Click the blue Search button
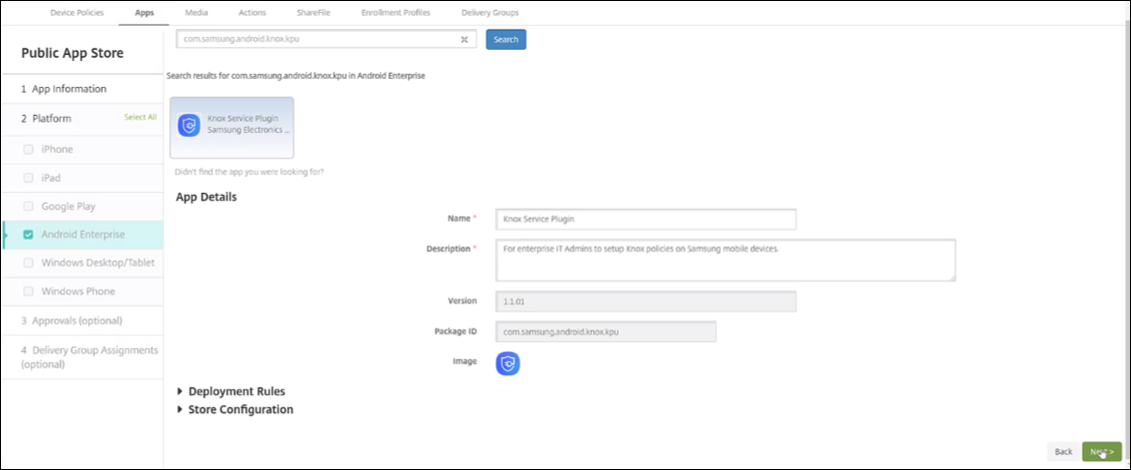 click(506, 40)
